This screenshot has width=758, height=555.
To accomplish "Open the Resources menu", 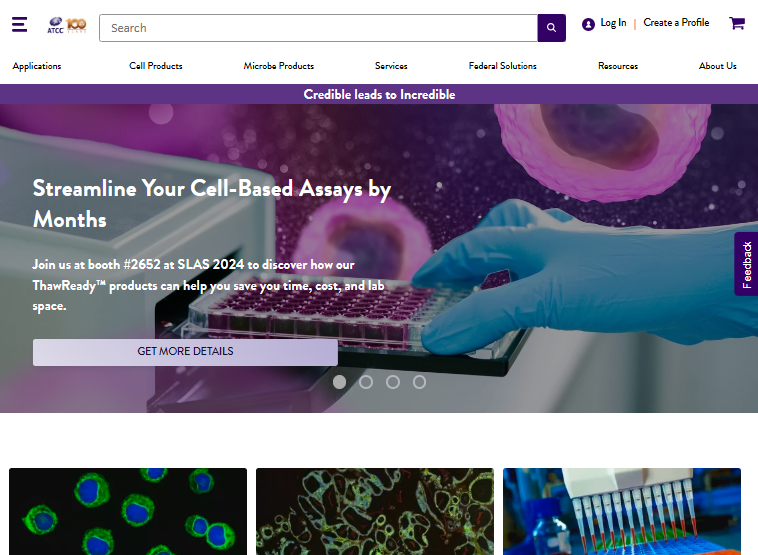I will point(618,66).
